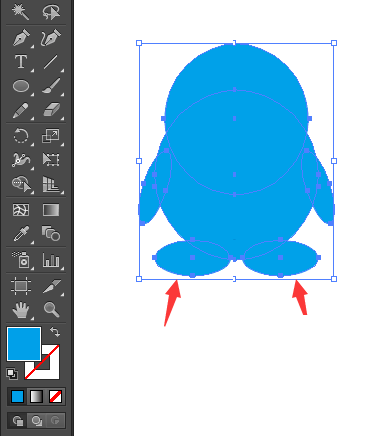Choose the Type tool

[x=21, y=62]
